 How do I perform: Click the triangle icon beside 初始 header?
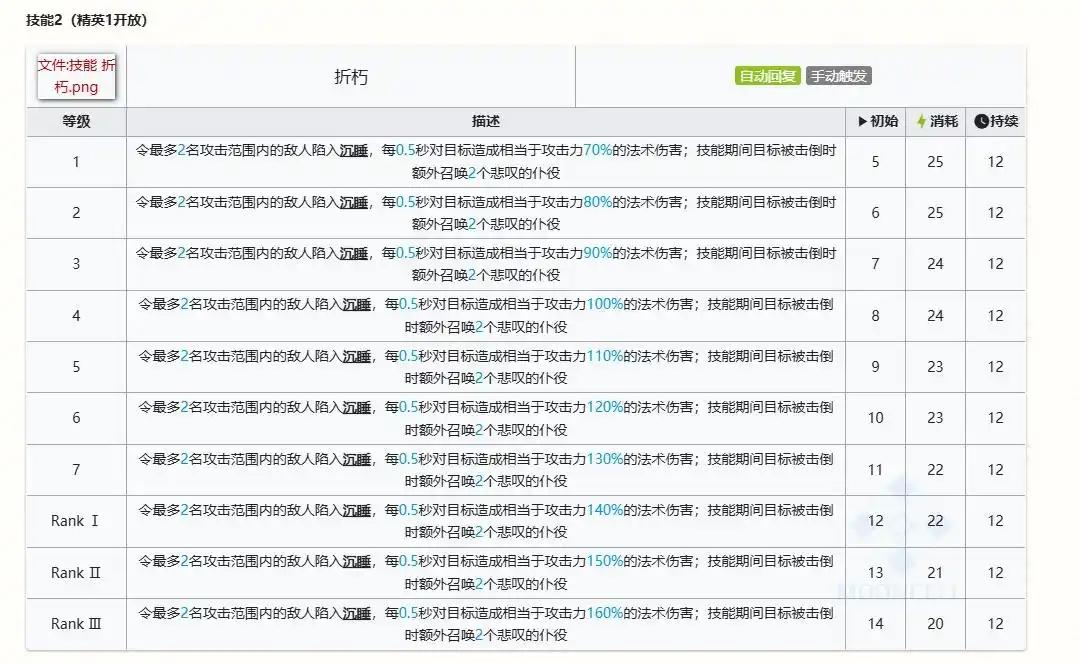[863, 122]
